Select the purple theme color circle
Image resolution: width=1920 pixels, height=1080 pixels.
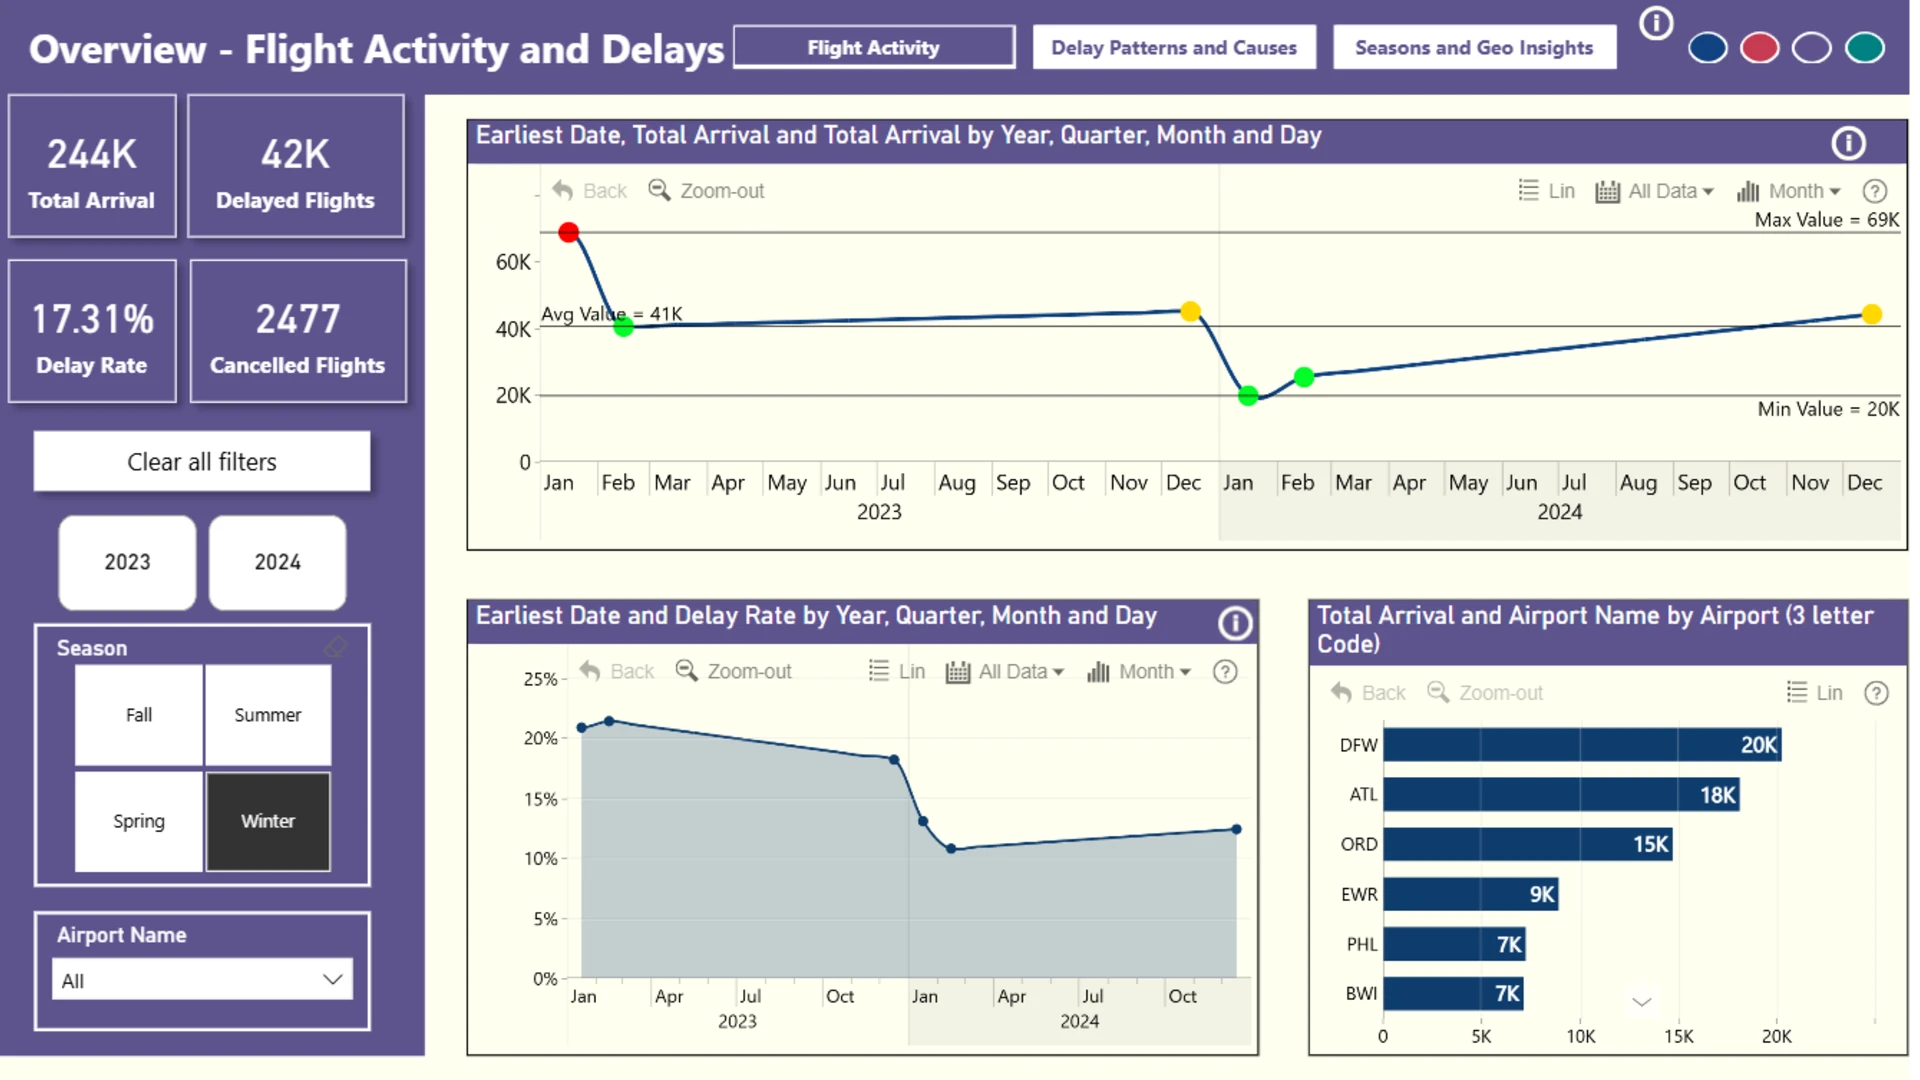coord(1812,48)
